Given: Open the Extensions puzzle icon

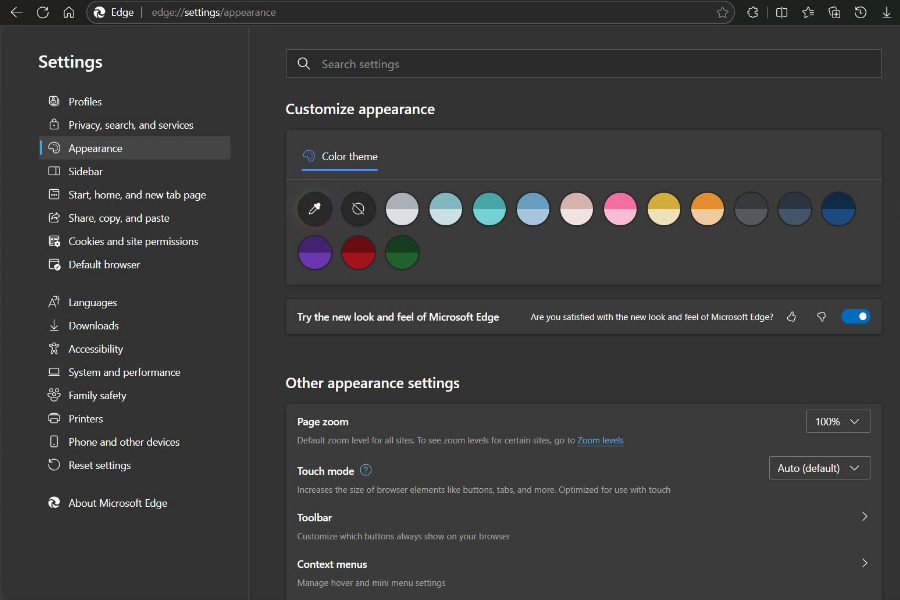Looking at the screenshot, I should pos(752,12).
